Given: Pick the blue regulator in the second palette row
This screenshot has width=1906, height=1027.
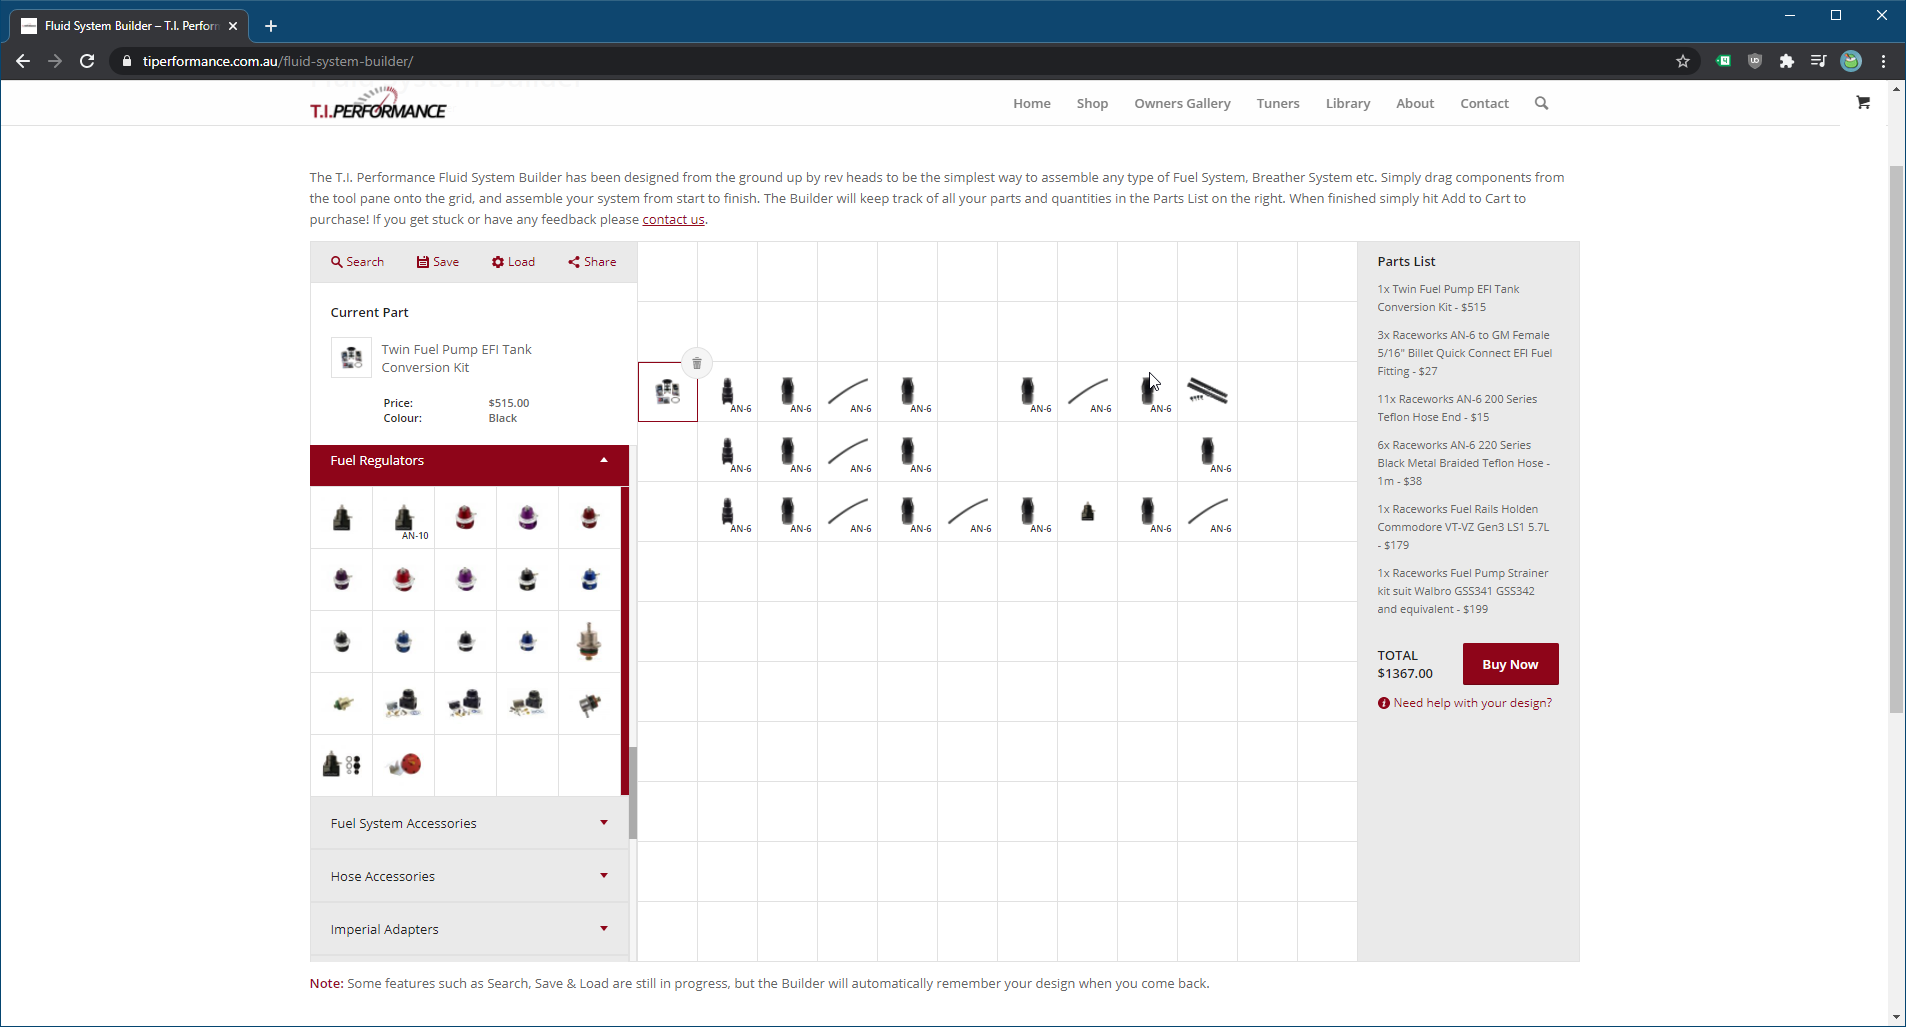Looking at the screenshot, I should (590, 580).
